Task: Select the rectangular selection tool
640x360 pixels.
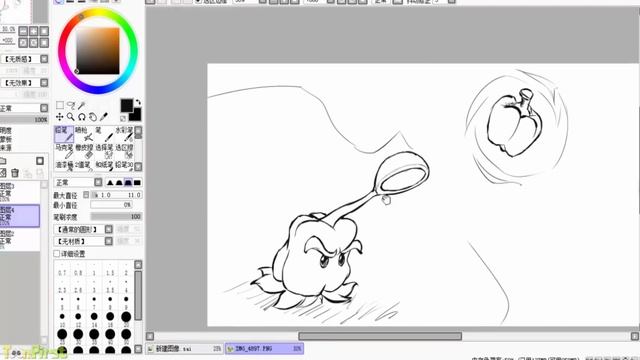Action: point(60,105)
